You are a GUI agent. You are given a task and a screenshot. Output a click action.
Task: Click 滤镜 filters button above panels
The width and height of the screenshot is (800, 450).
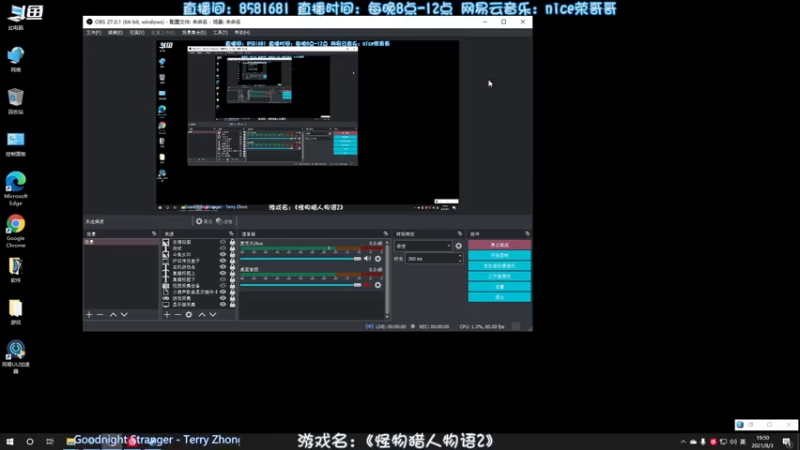224,221
